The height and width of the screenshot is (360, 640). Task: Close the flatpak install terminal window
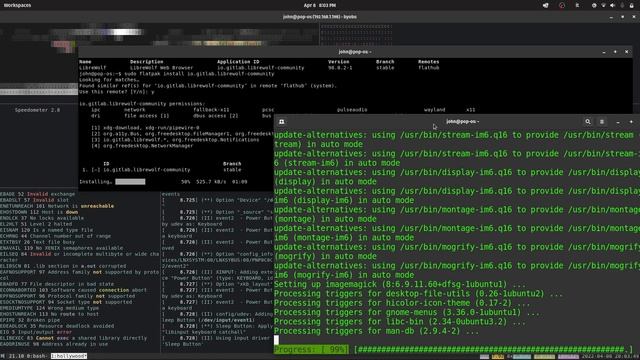coord(627,52)
